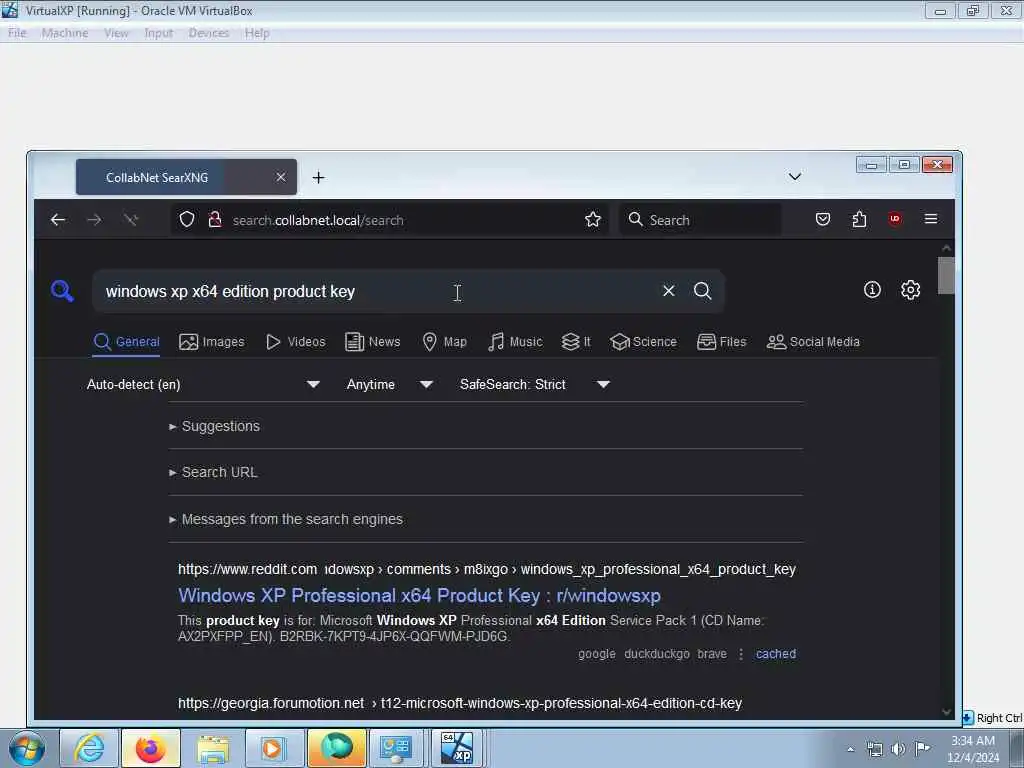This screenshot has height=768, width=1024.
Task: Click the Firefox address bar
Action: click(x=390, y=219)
